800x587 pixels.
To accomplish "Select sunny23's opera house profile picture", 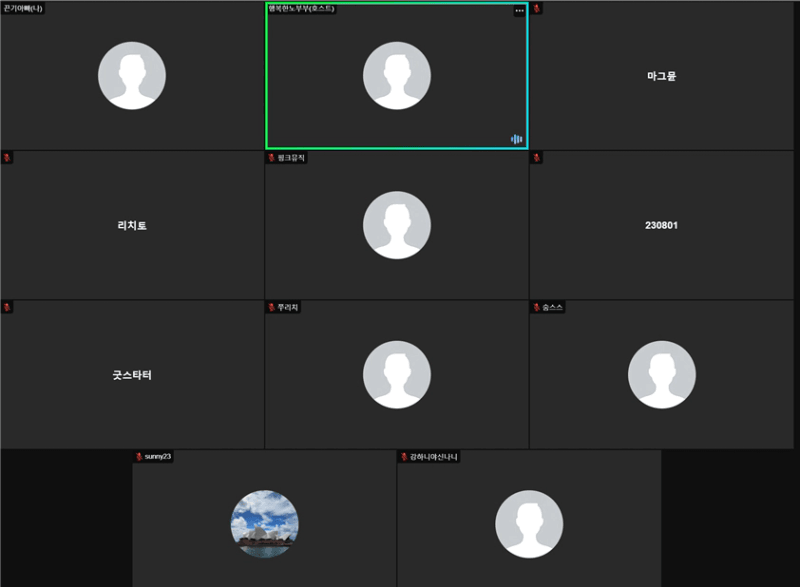I will (264, 524).
